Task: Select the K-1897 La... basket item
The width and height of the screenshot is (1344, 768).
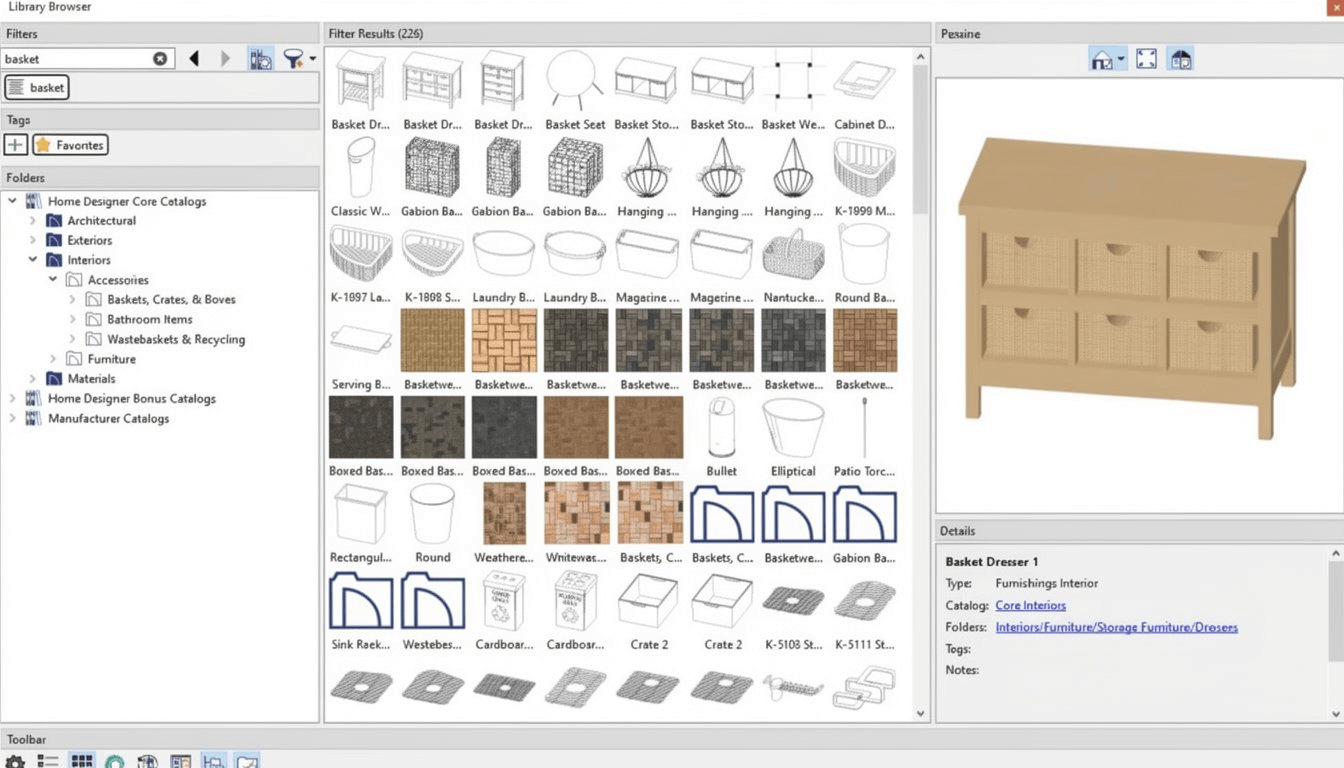Action: pos(361,264)
